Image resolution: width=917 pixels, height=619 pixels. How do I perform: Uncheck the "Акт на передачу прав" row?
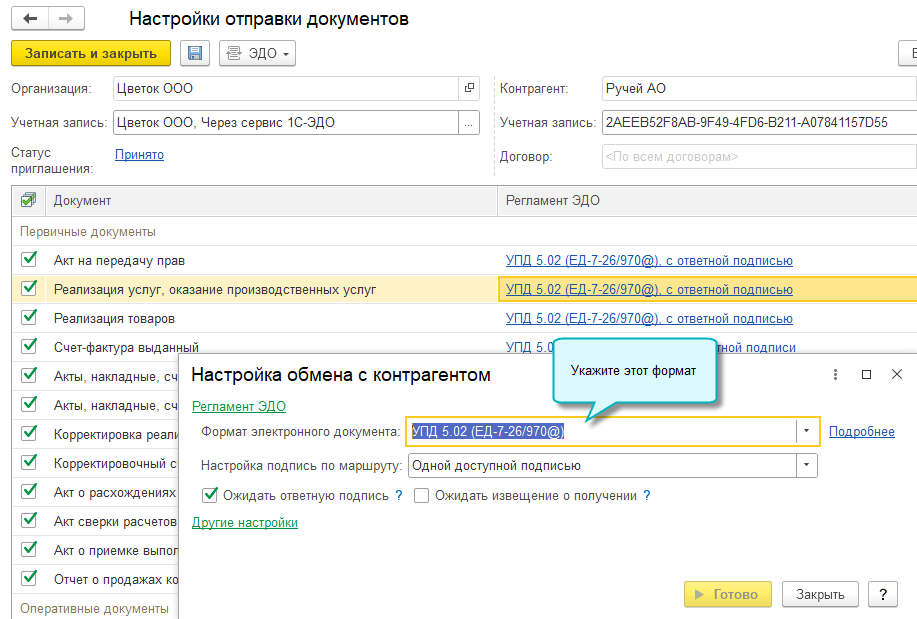[29, 260]
